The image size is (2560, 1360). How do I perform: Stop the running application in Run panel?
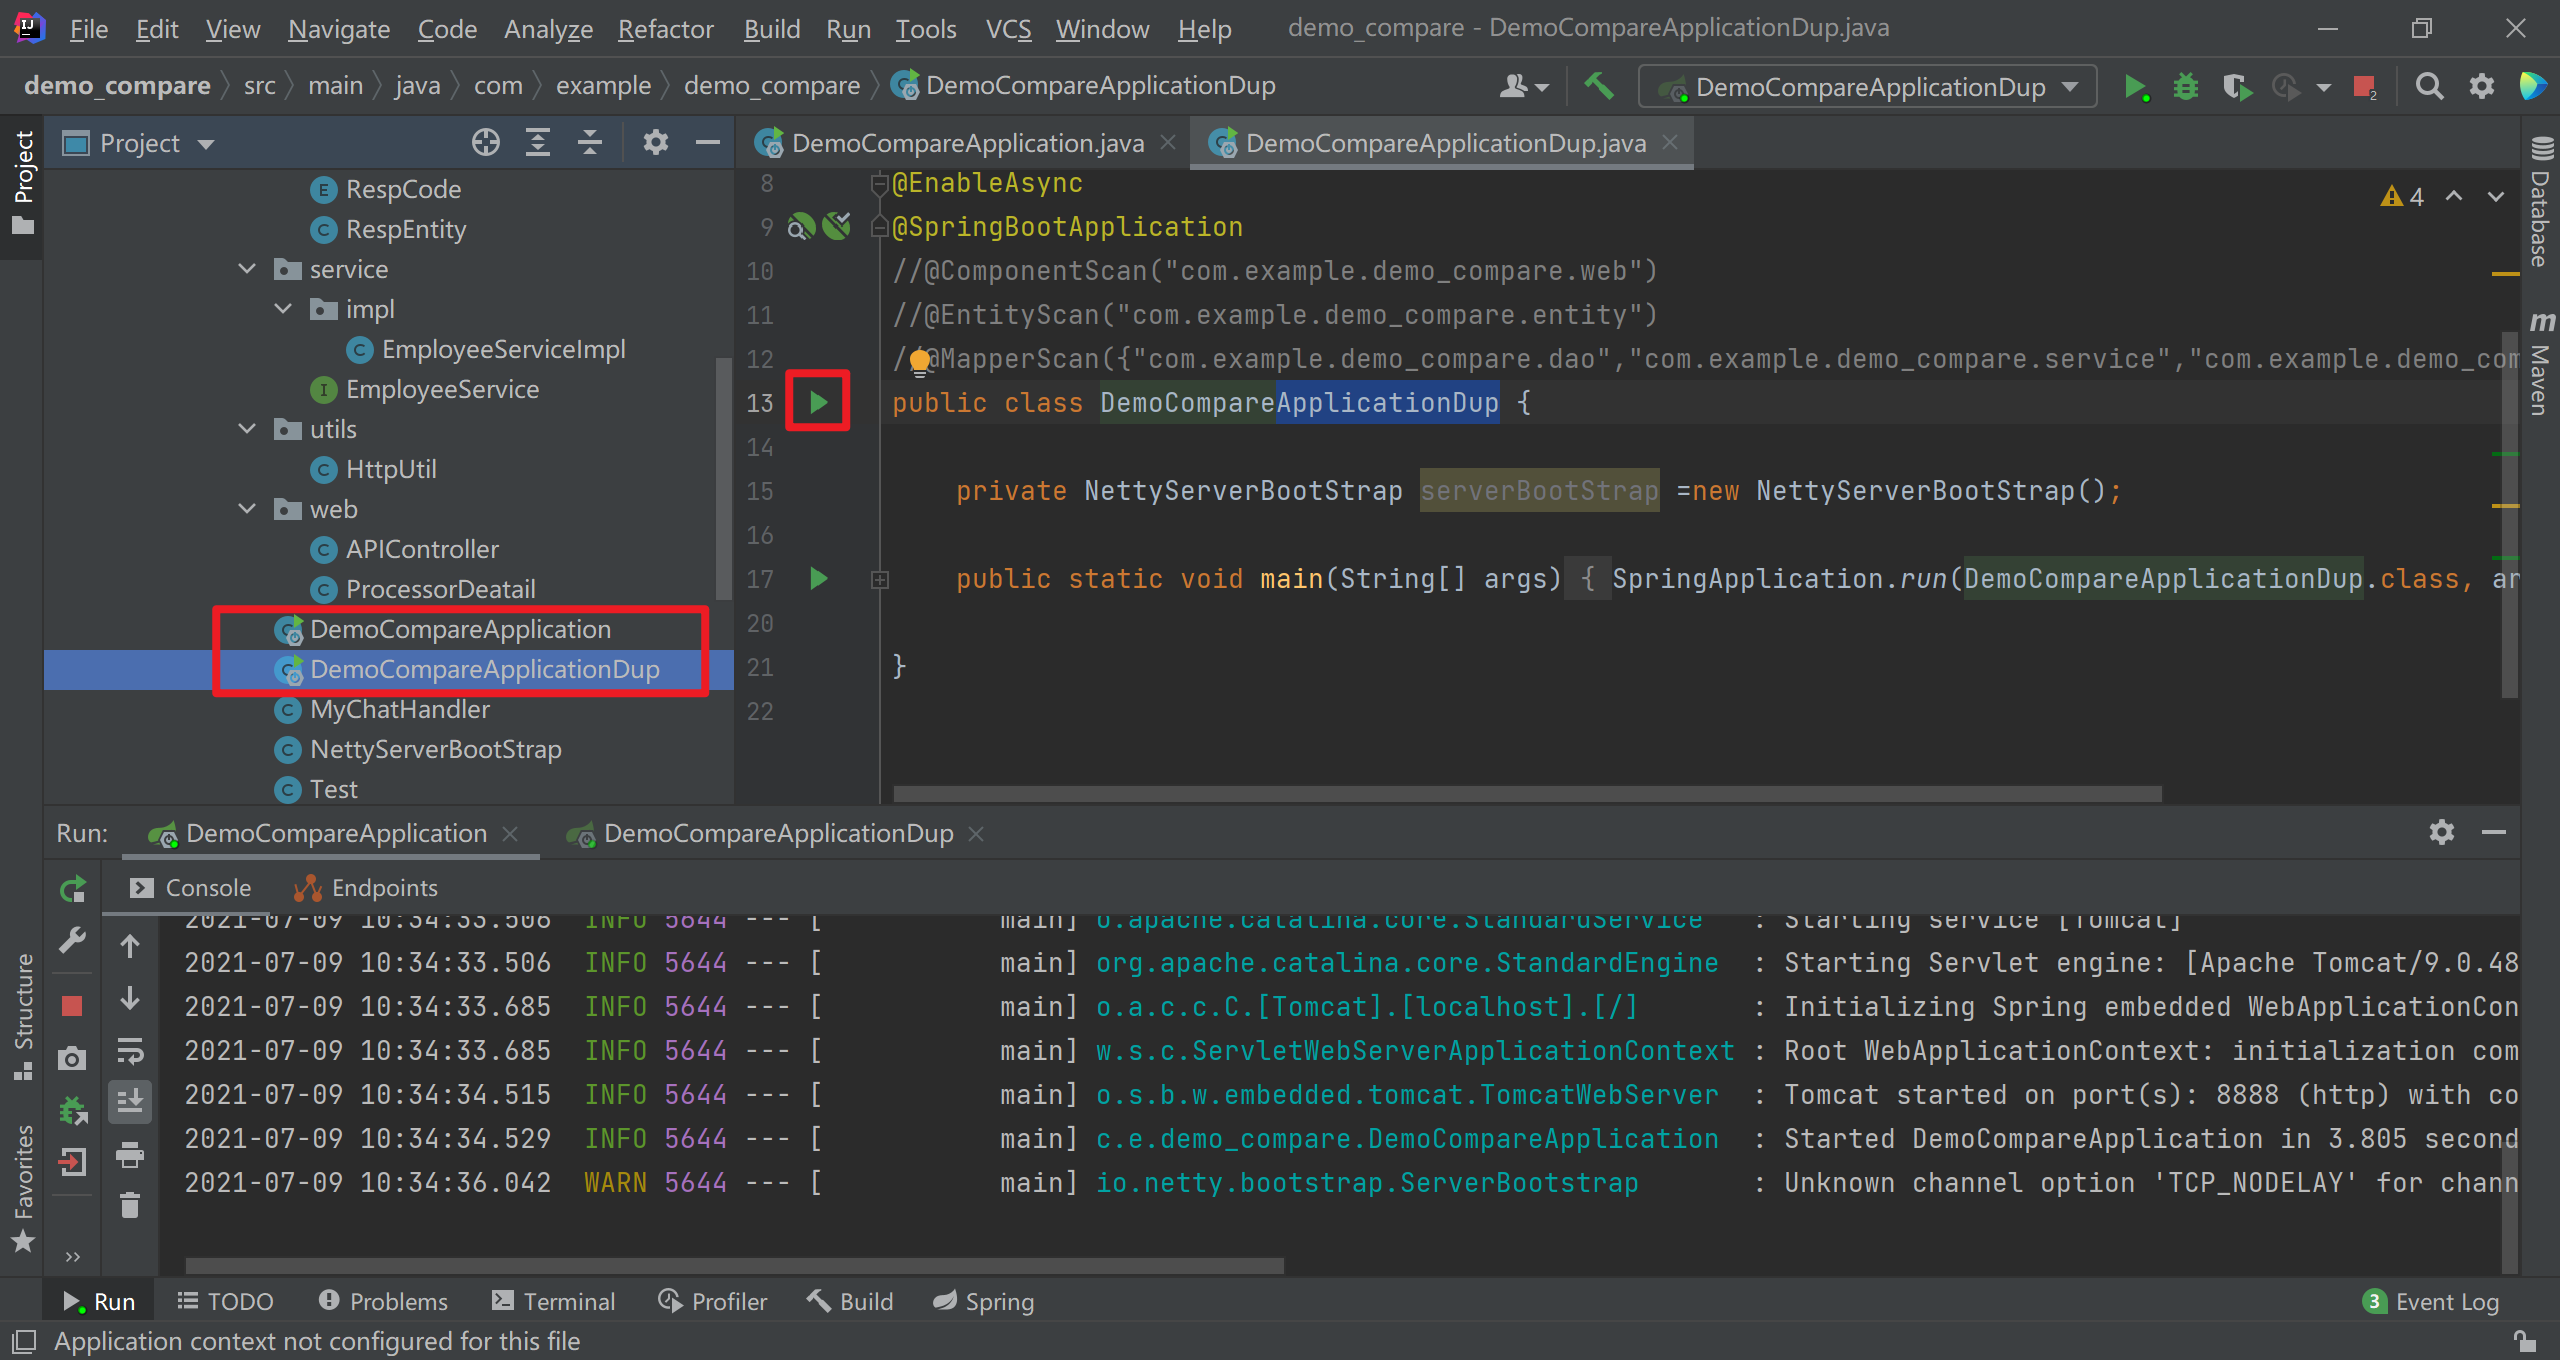point(72,1006)
